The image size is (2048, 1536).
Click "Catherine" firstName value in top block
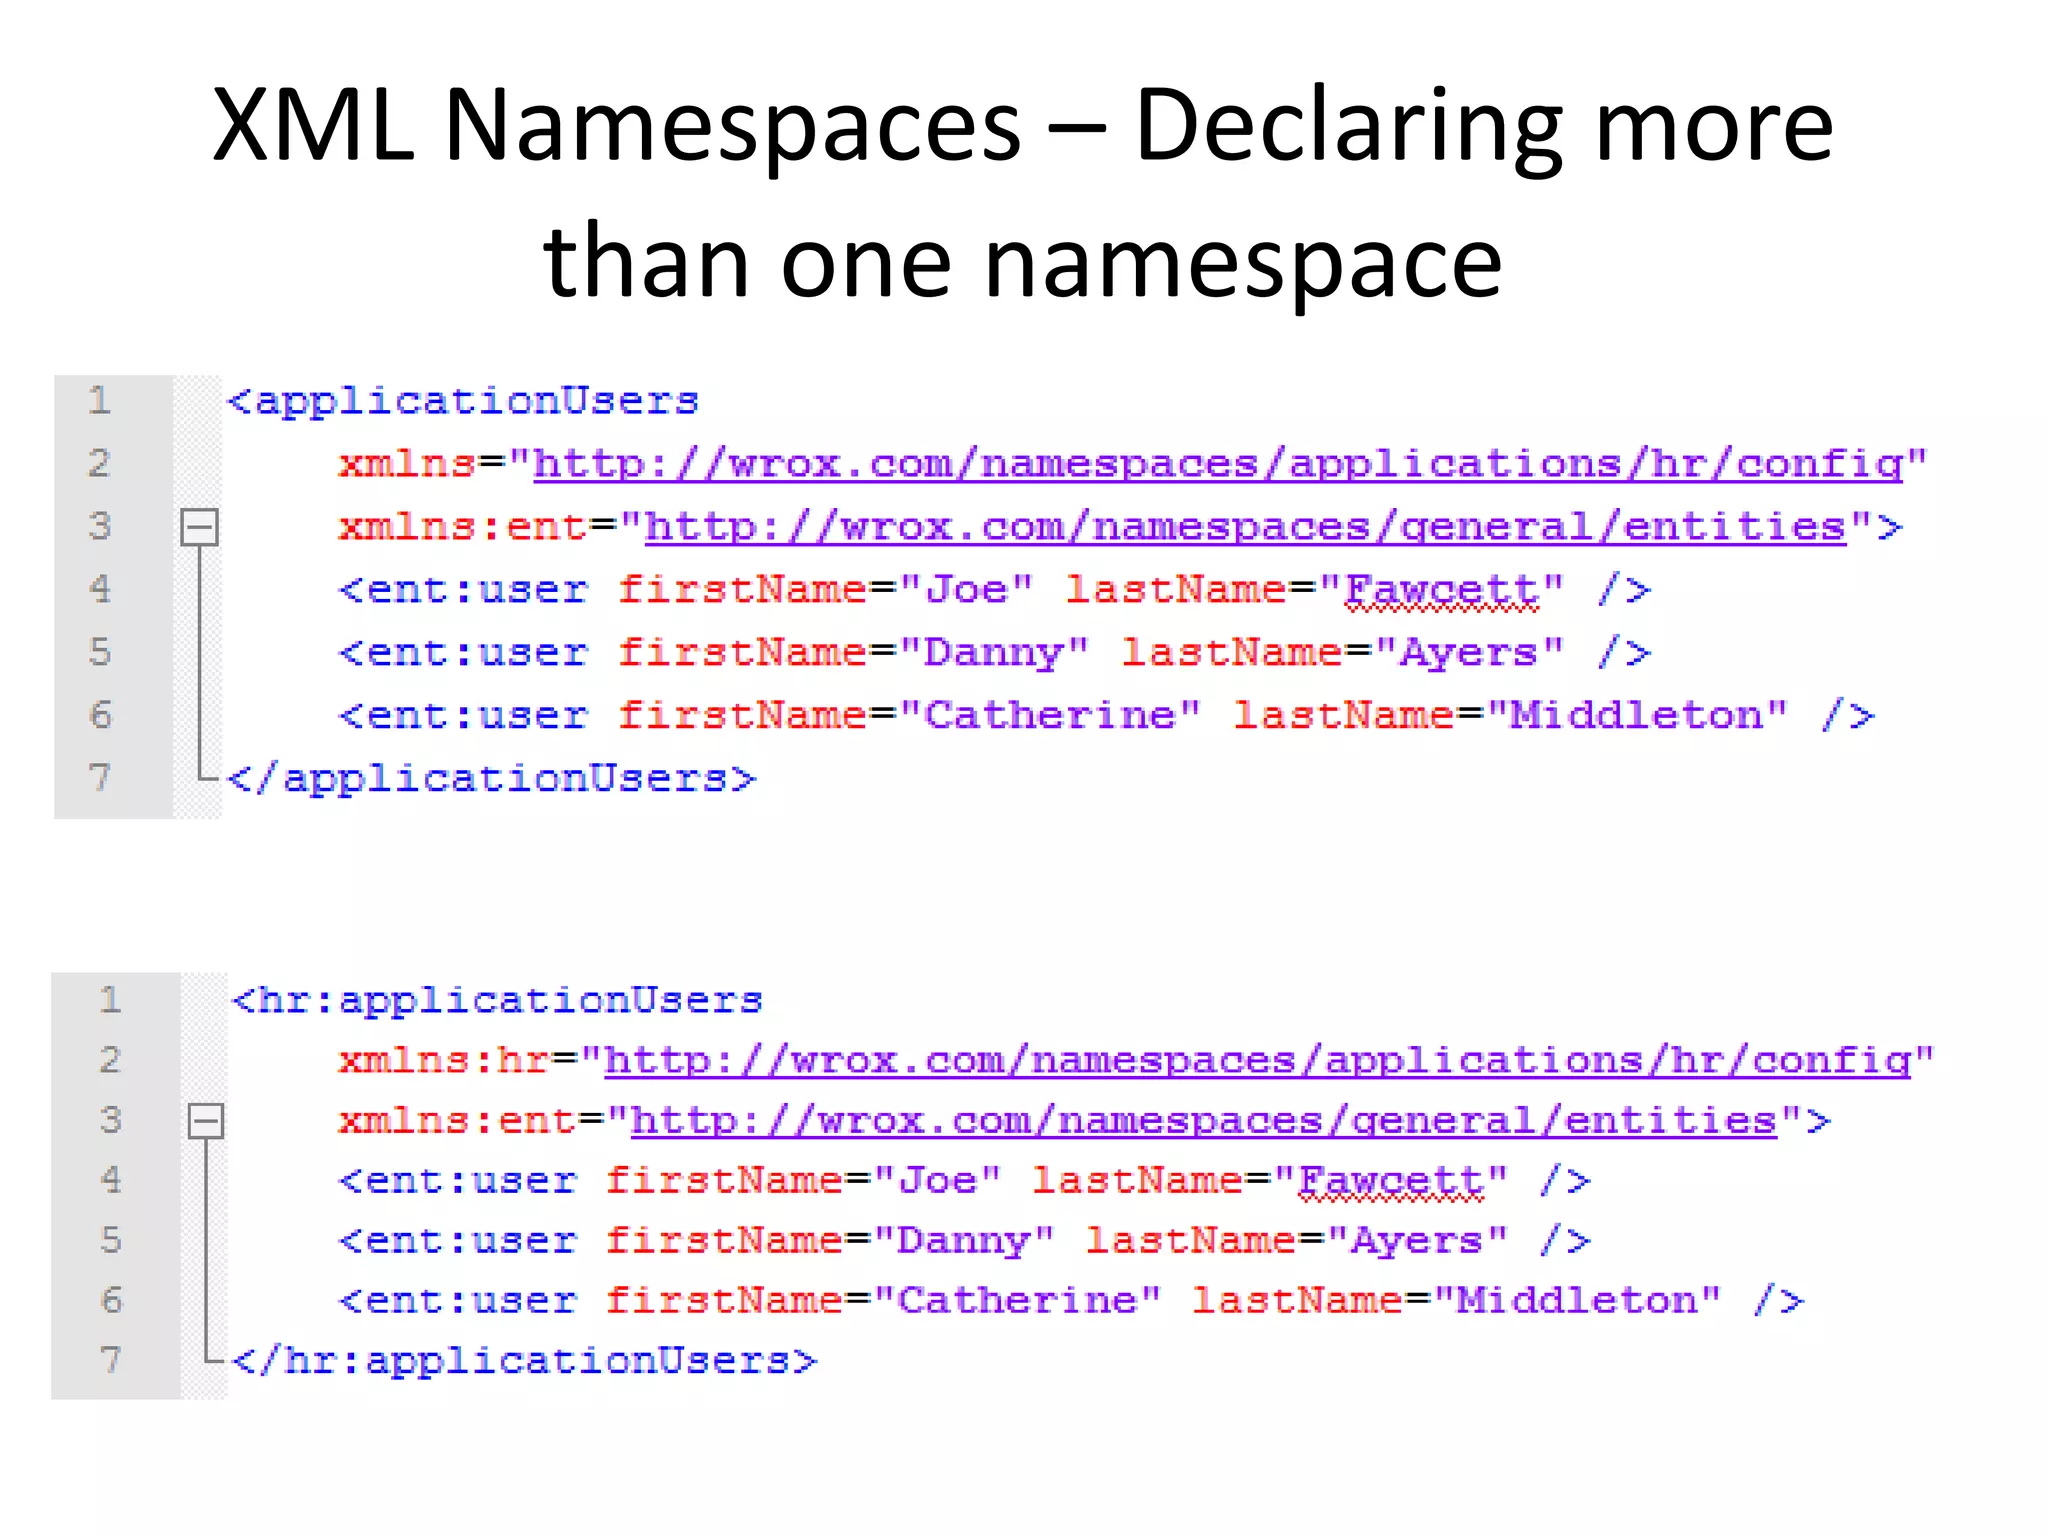click(1050, 716)
